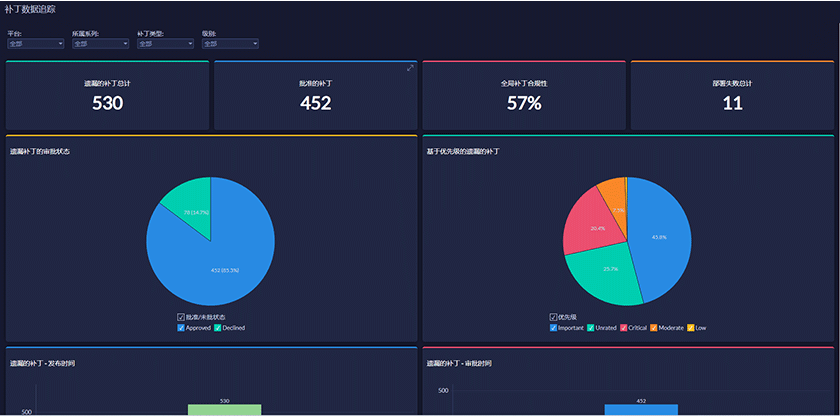The height and width of the screenshot is (417, 840).
Task: Uncheck the Approved legend checkbox
Action: click(181, 327)
